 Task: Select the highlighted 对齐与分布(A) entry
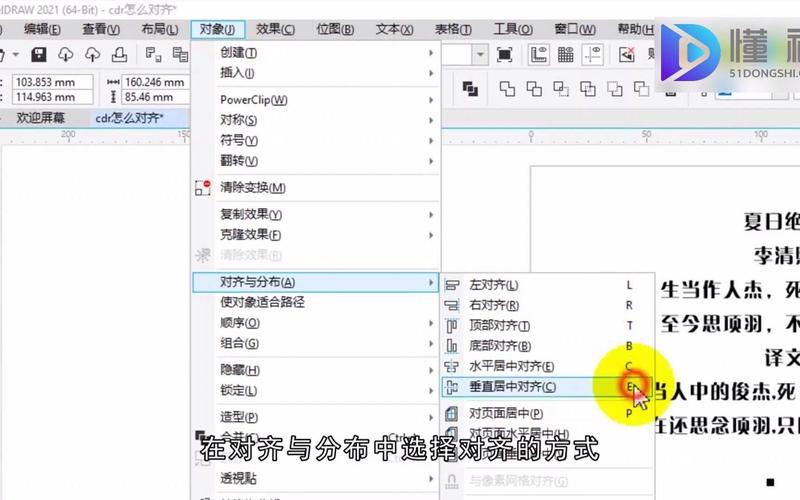coord(316,282)
